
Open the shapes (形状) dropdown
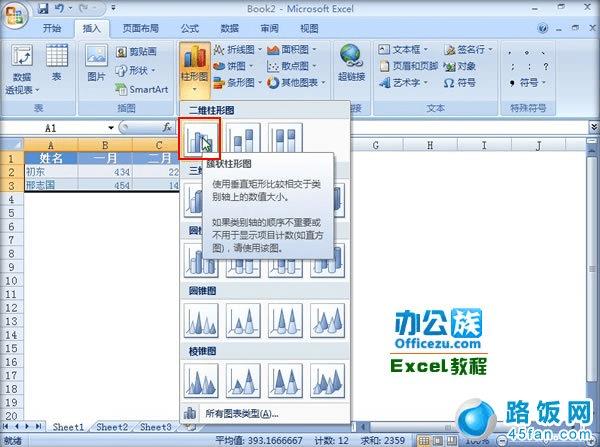tap(135, 70)
